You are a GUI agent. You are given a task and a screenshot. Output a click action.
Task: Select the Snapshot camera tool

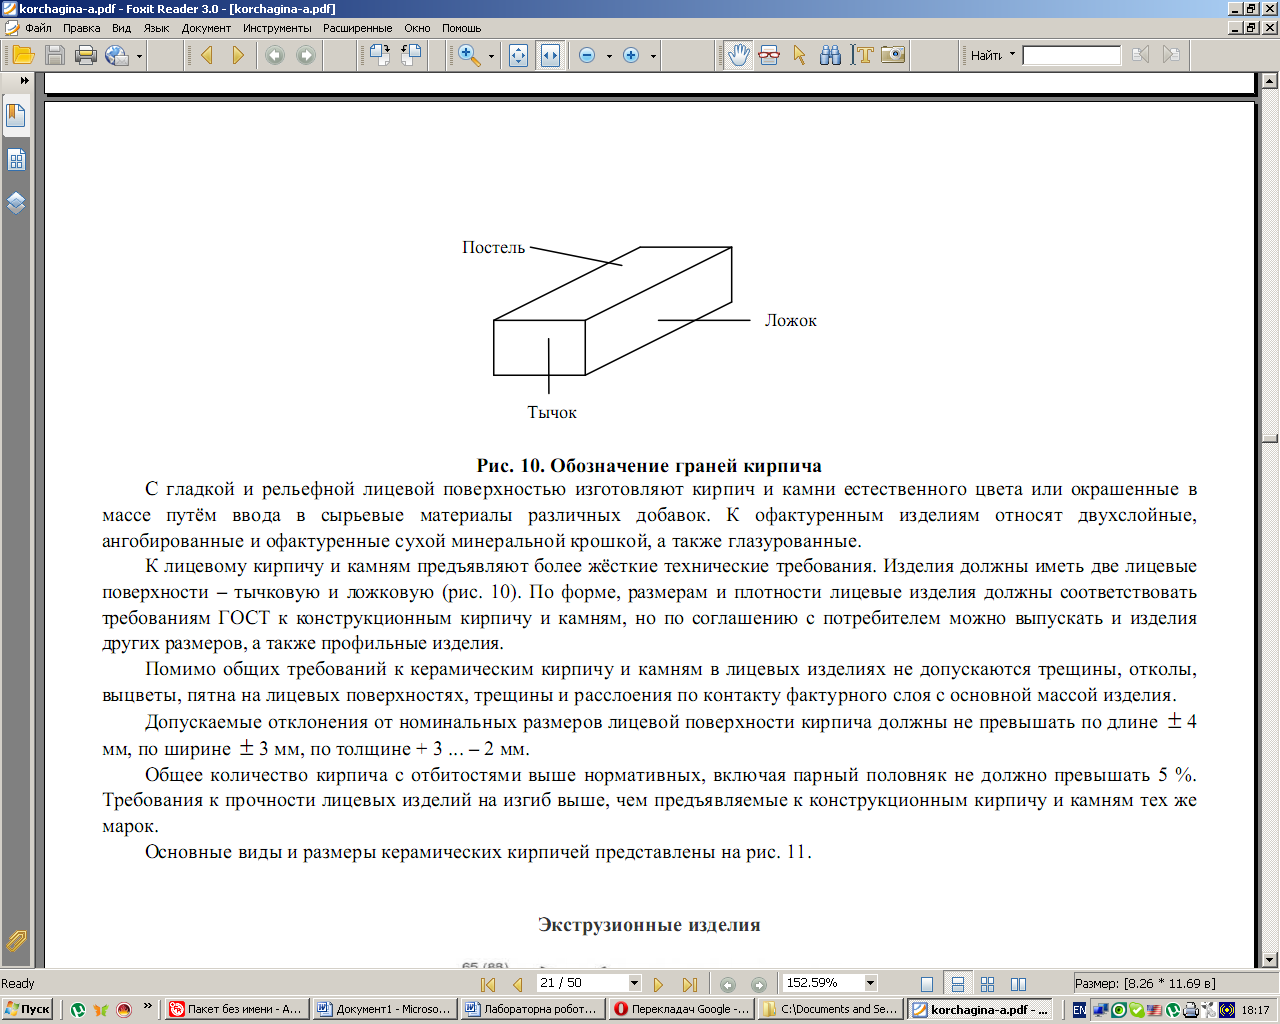tap(893, 55)
